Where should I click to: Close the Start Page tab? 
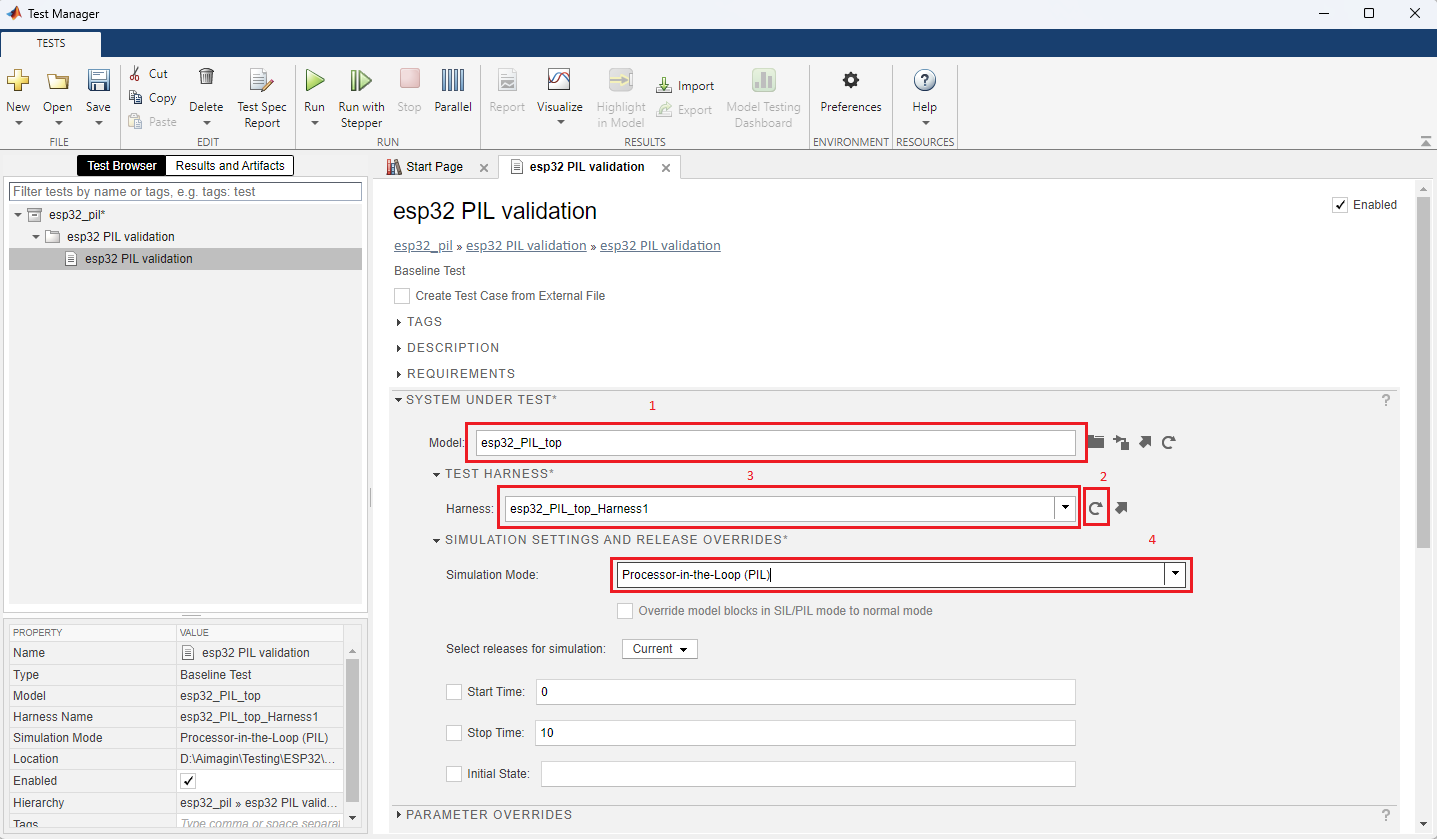pos(484,168)
